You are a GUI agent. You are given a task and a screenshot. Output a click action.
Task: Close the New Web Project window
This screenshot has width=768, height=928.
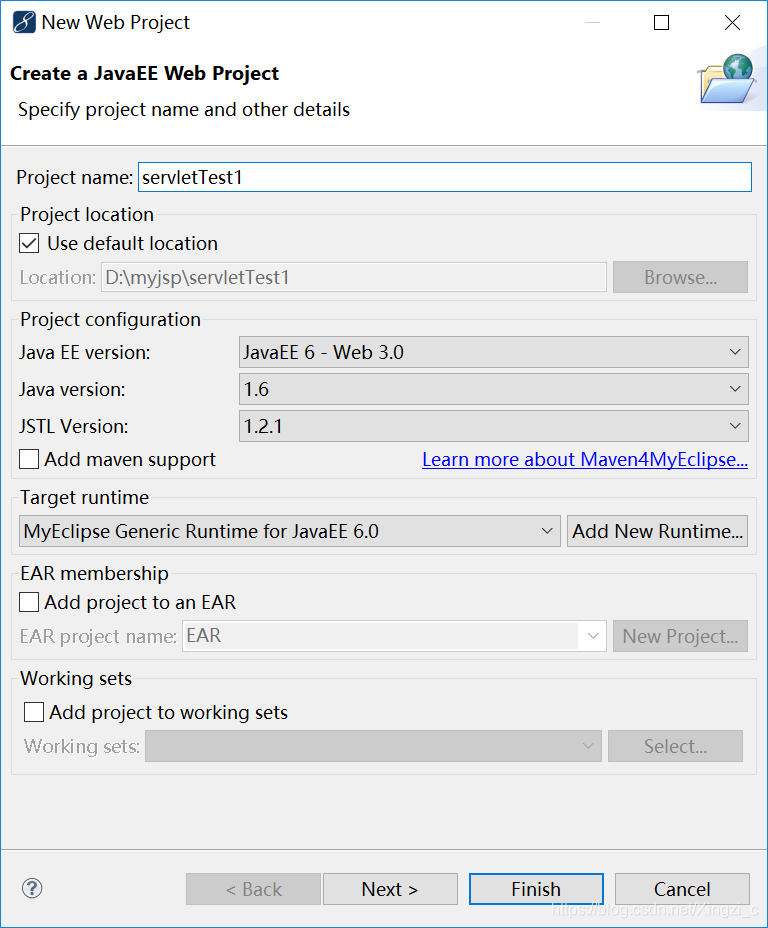point(732,22)
